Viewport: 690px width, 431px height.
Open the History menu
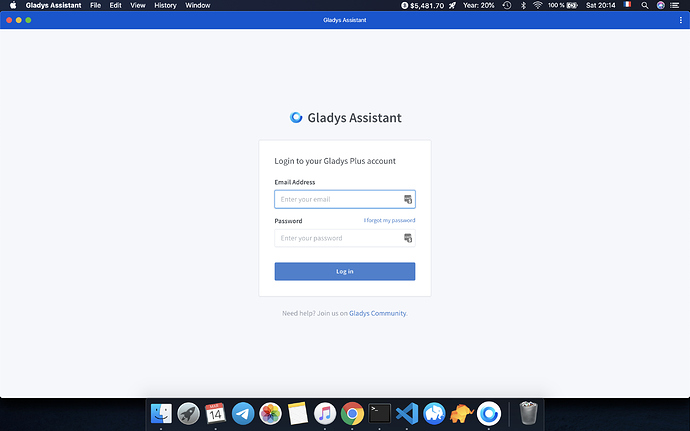click(165, 5)
